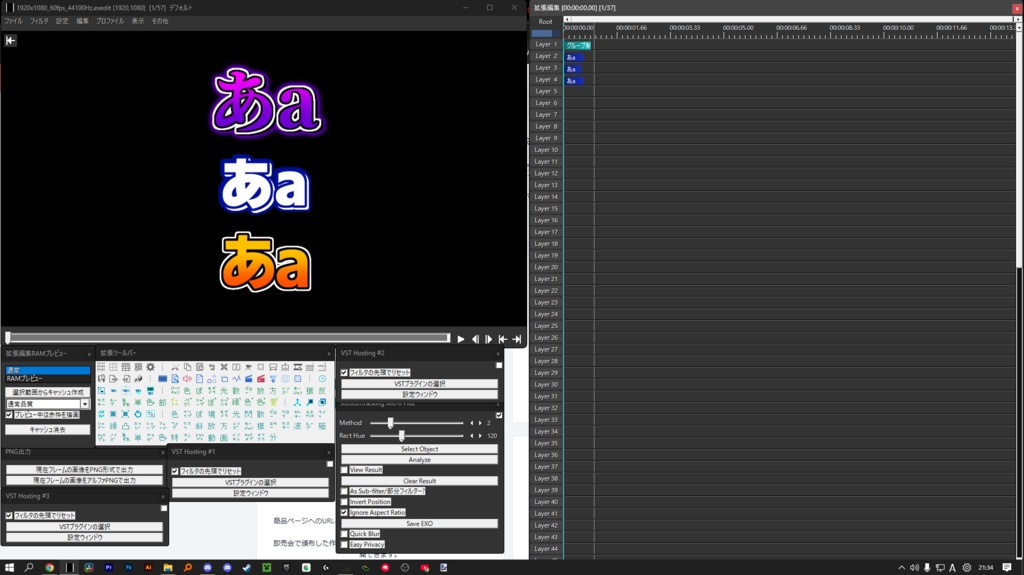Open プロファイル menu
This screenshot has width=1024, height=575.
point(110,21)
